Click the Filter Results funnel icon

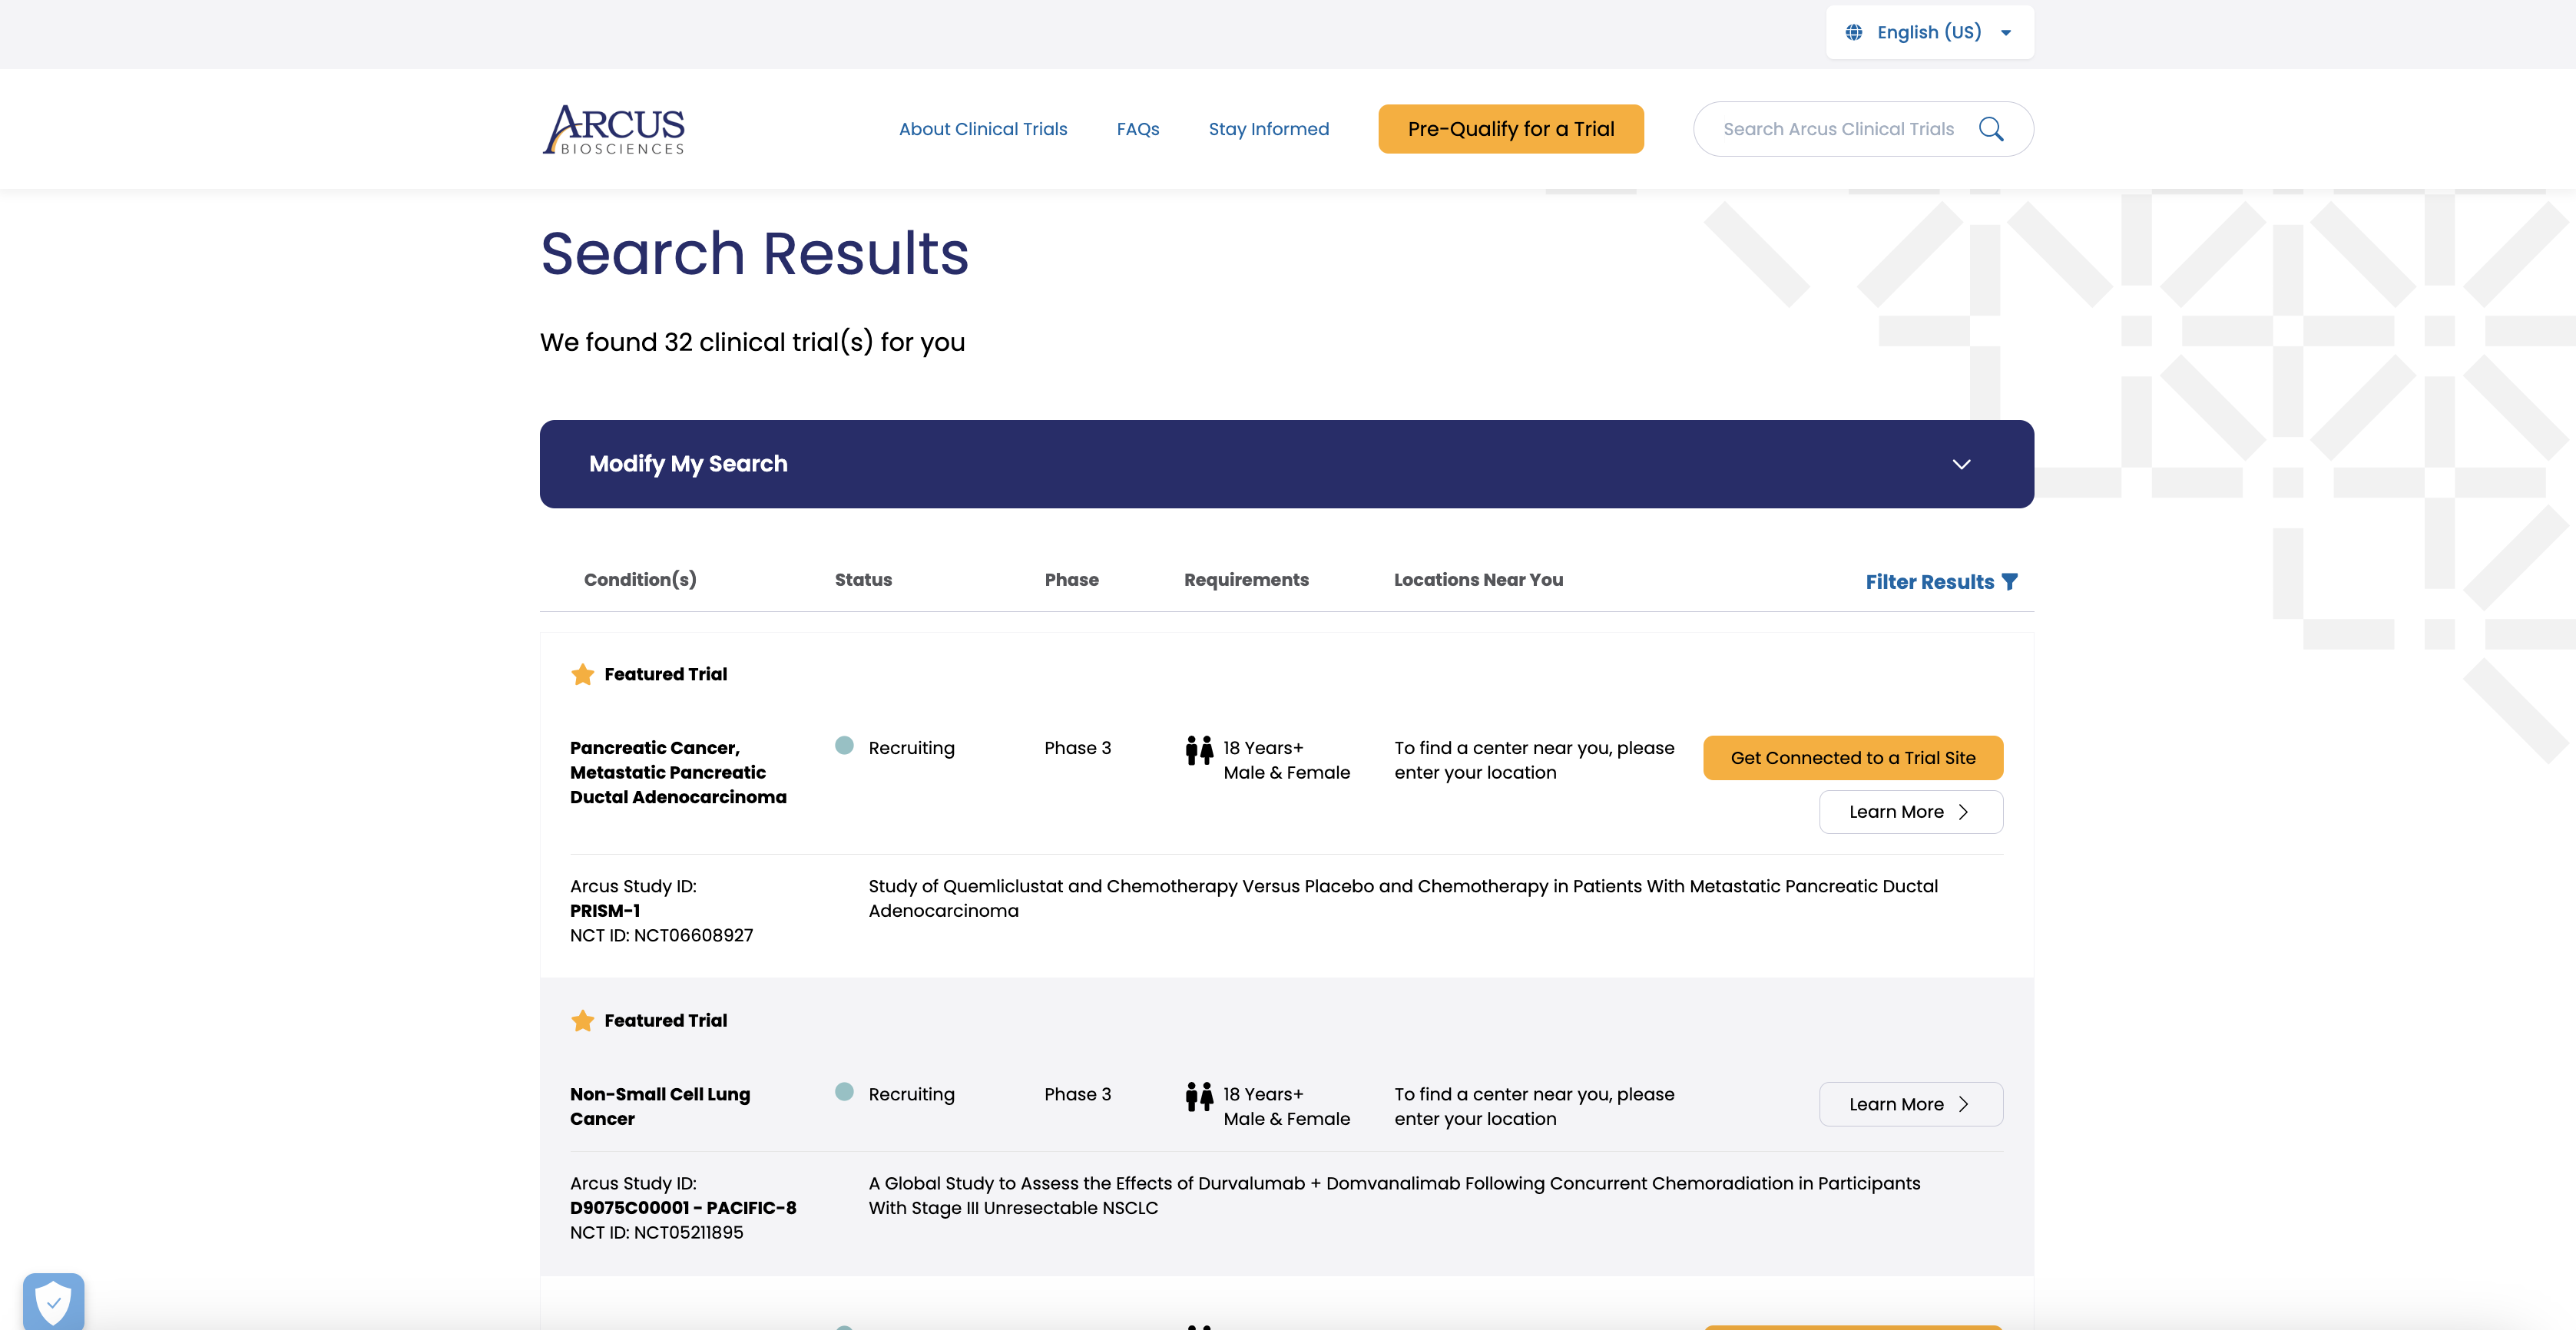pyautogui.click(x=2010, y=581)
